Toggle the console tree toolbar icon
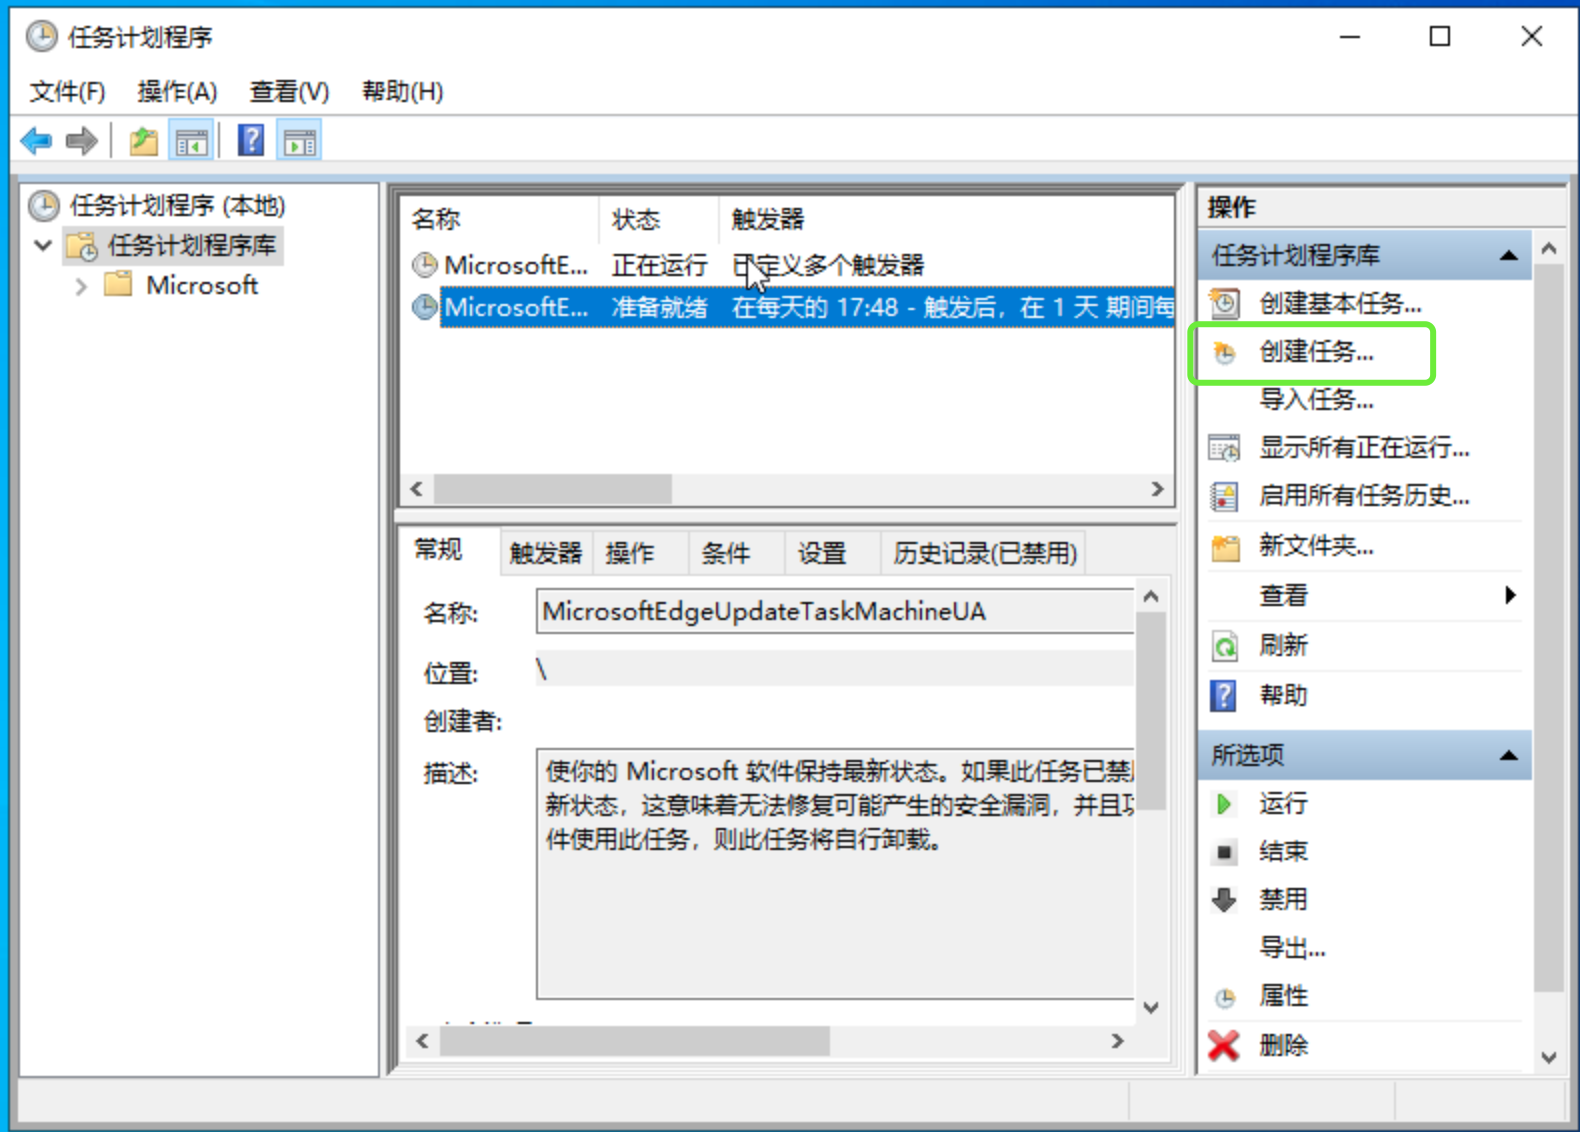 [x=191, y=141]
